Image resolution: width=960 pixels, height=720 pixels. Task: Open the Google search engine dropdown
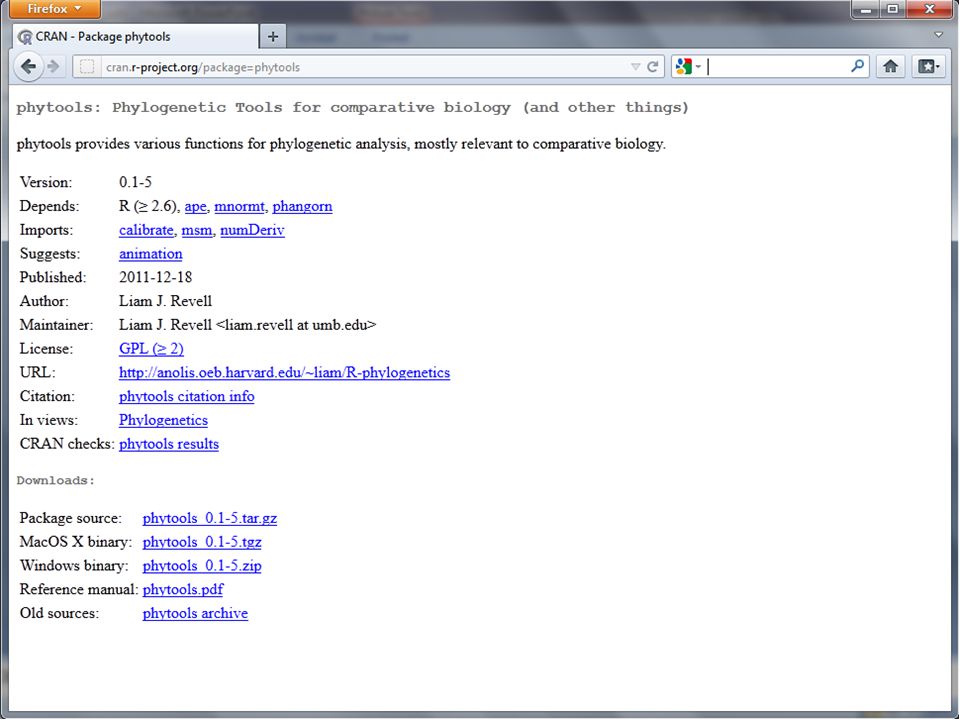(688, 66)
